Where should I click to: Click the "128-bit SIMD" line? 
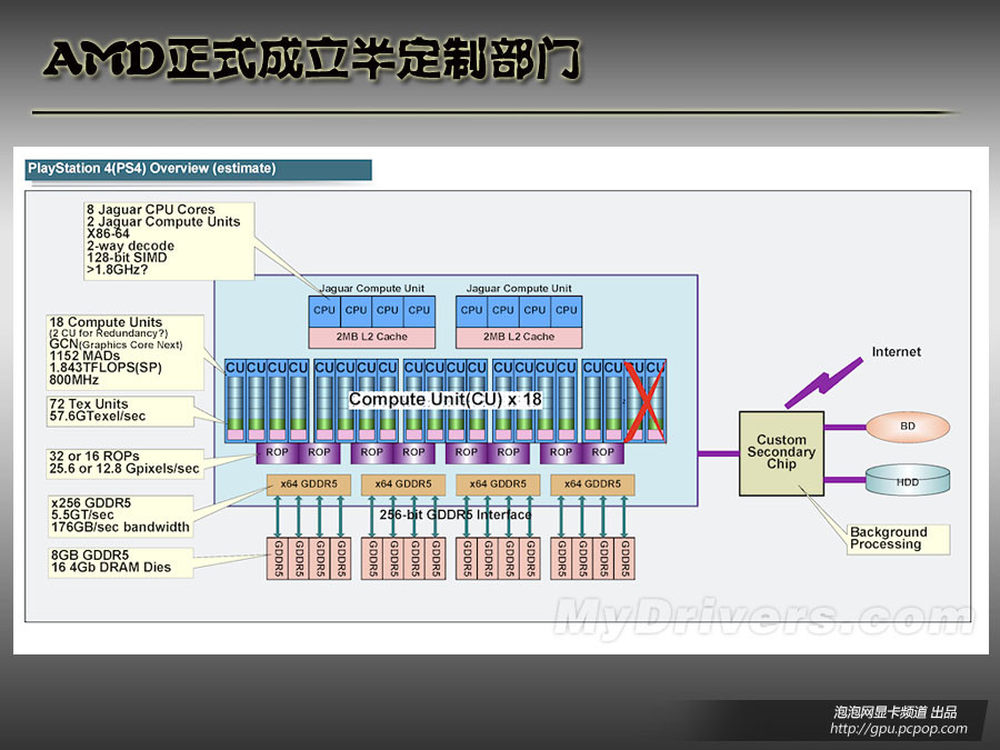tap(127, 258)
